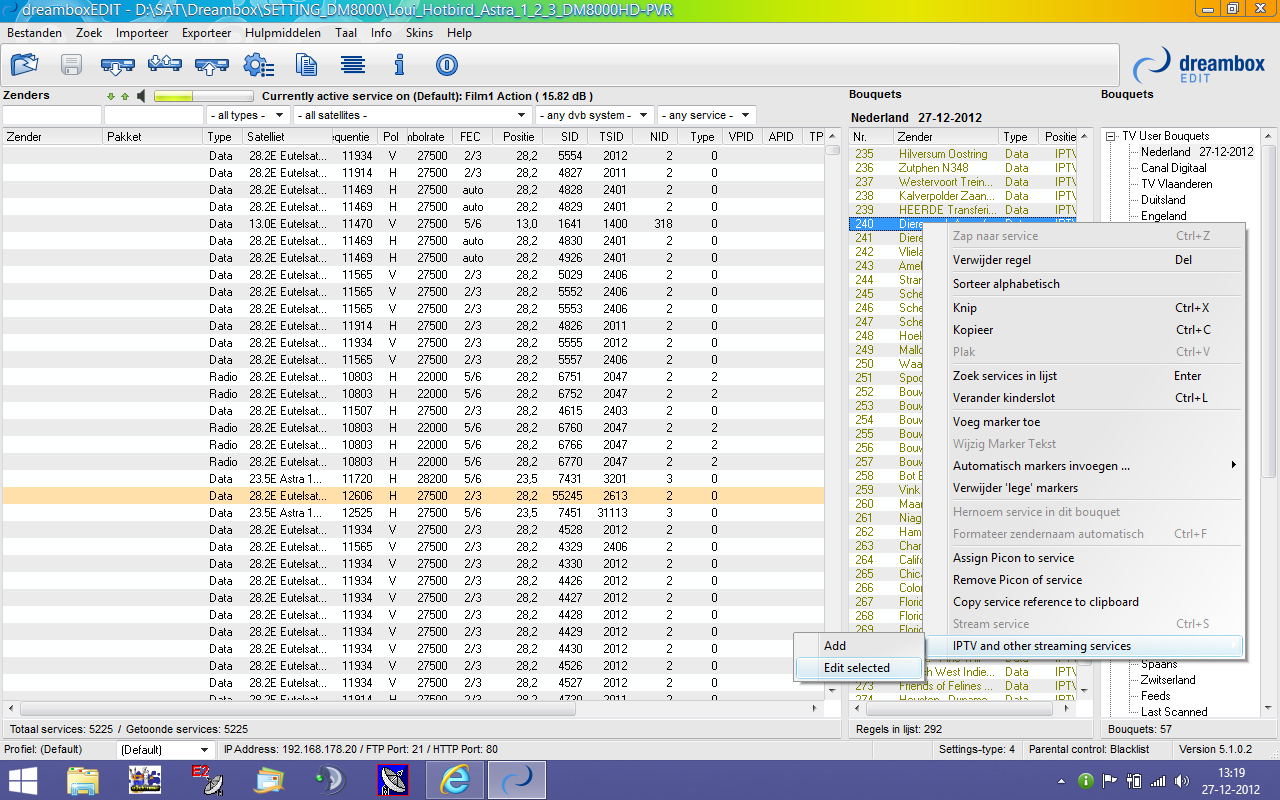
Task: Open 'Automatisch markers invoegen ...' submenu
Action: click(1095, 466)
